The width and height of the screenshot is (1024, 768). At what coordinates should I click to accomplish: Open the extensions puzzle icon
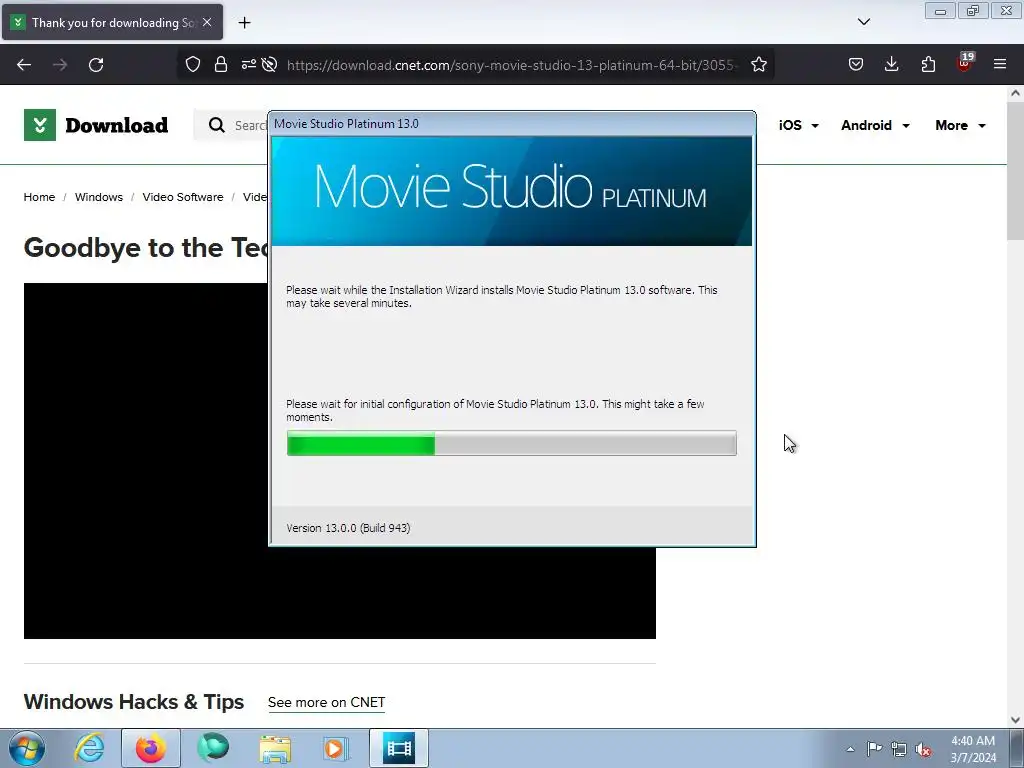(x=928, y=64)
